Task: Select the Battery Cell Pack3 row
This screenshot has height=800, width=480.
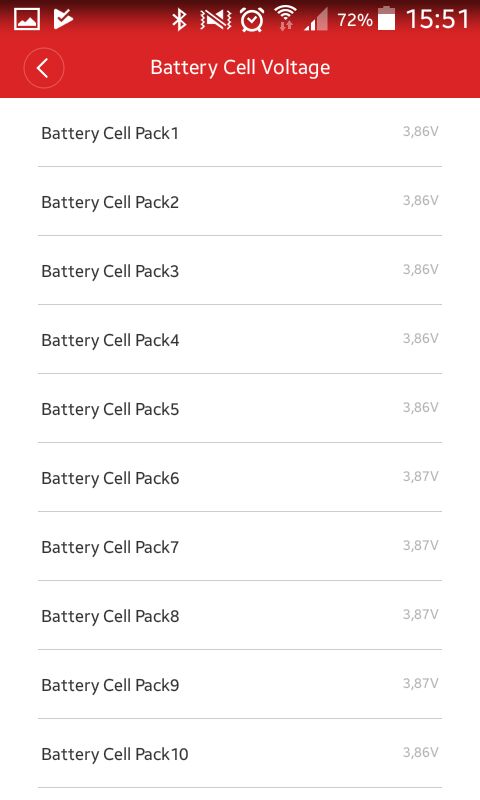Action: pos(240,270)
